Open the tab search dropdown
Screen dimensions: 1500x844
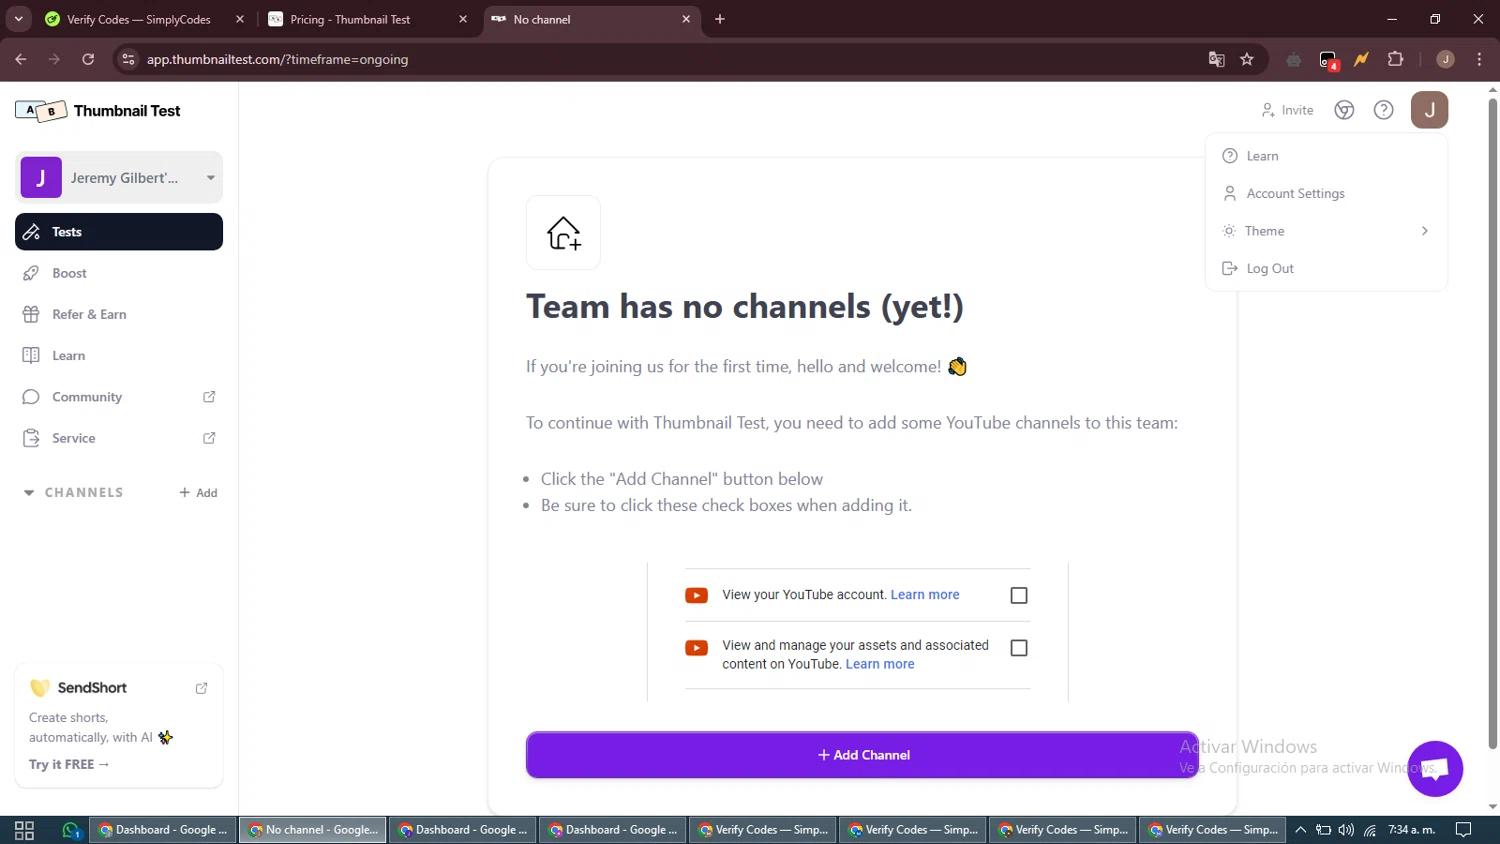pyautogui.click(x=18, y=19)
